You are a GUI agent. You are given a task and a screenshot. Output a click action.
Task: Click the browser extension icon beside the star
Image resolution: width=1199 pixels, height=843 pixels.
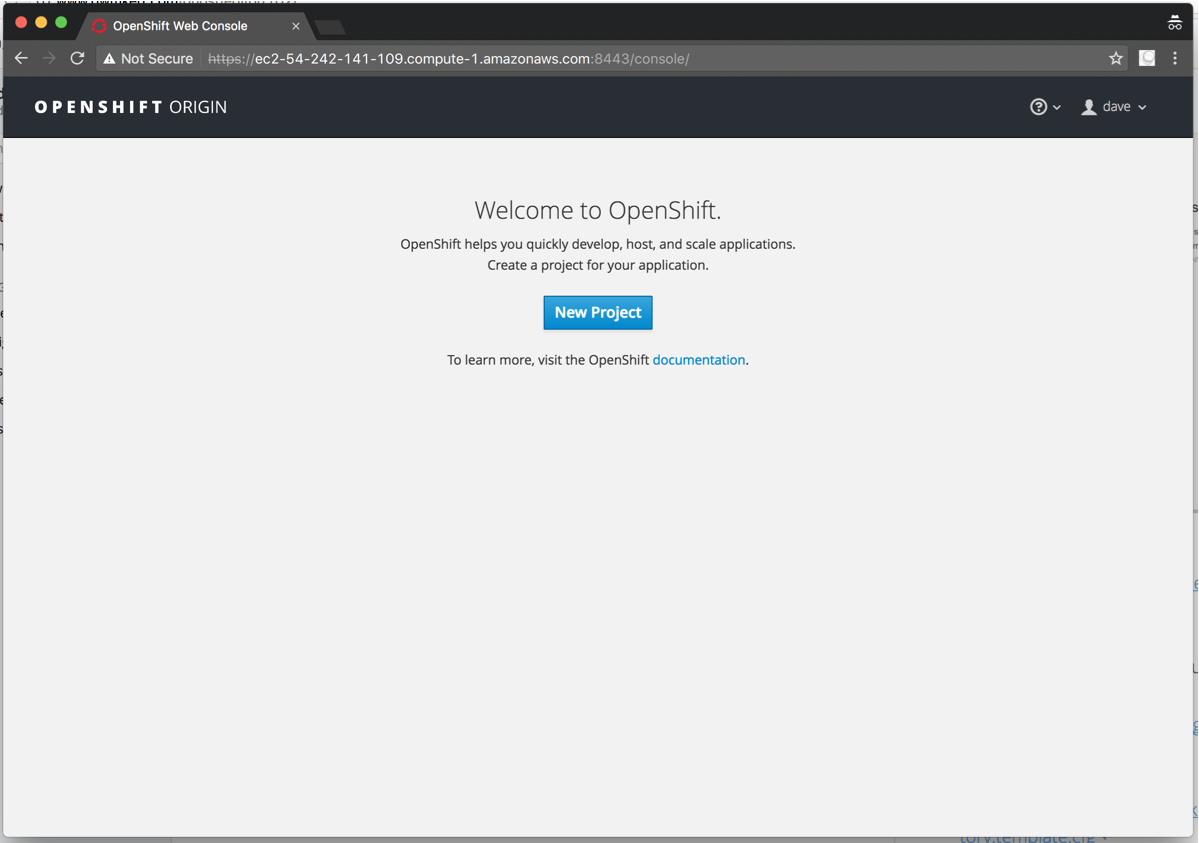(1147, 58)
